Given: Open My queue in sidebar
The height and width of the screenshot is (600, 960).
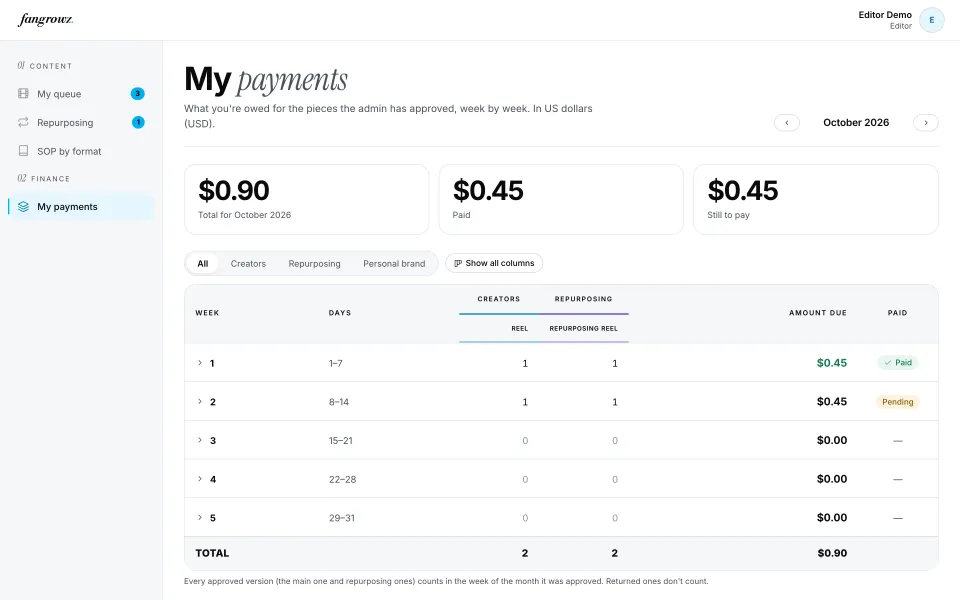Looking at the screenshot, I should 81,94.
